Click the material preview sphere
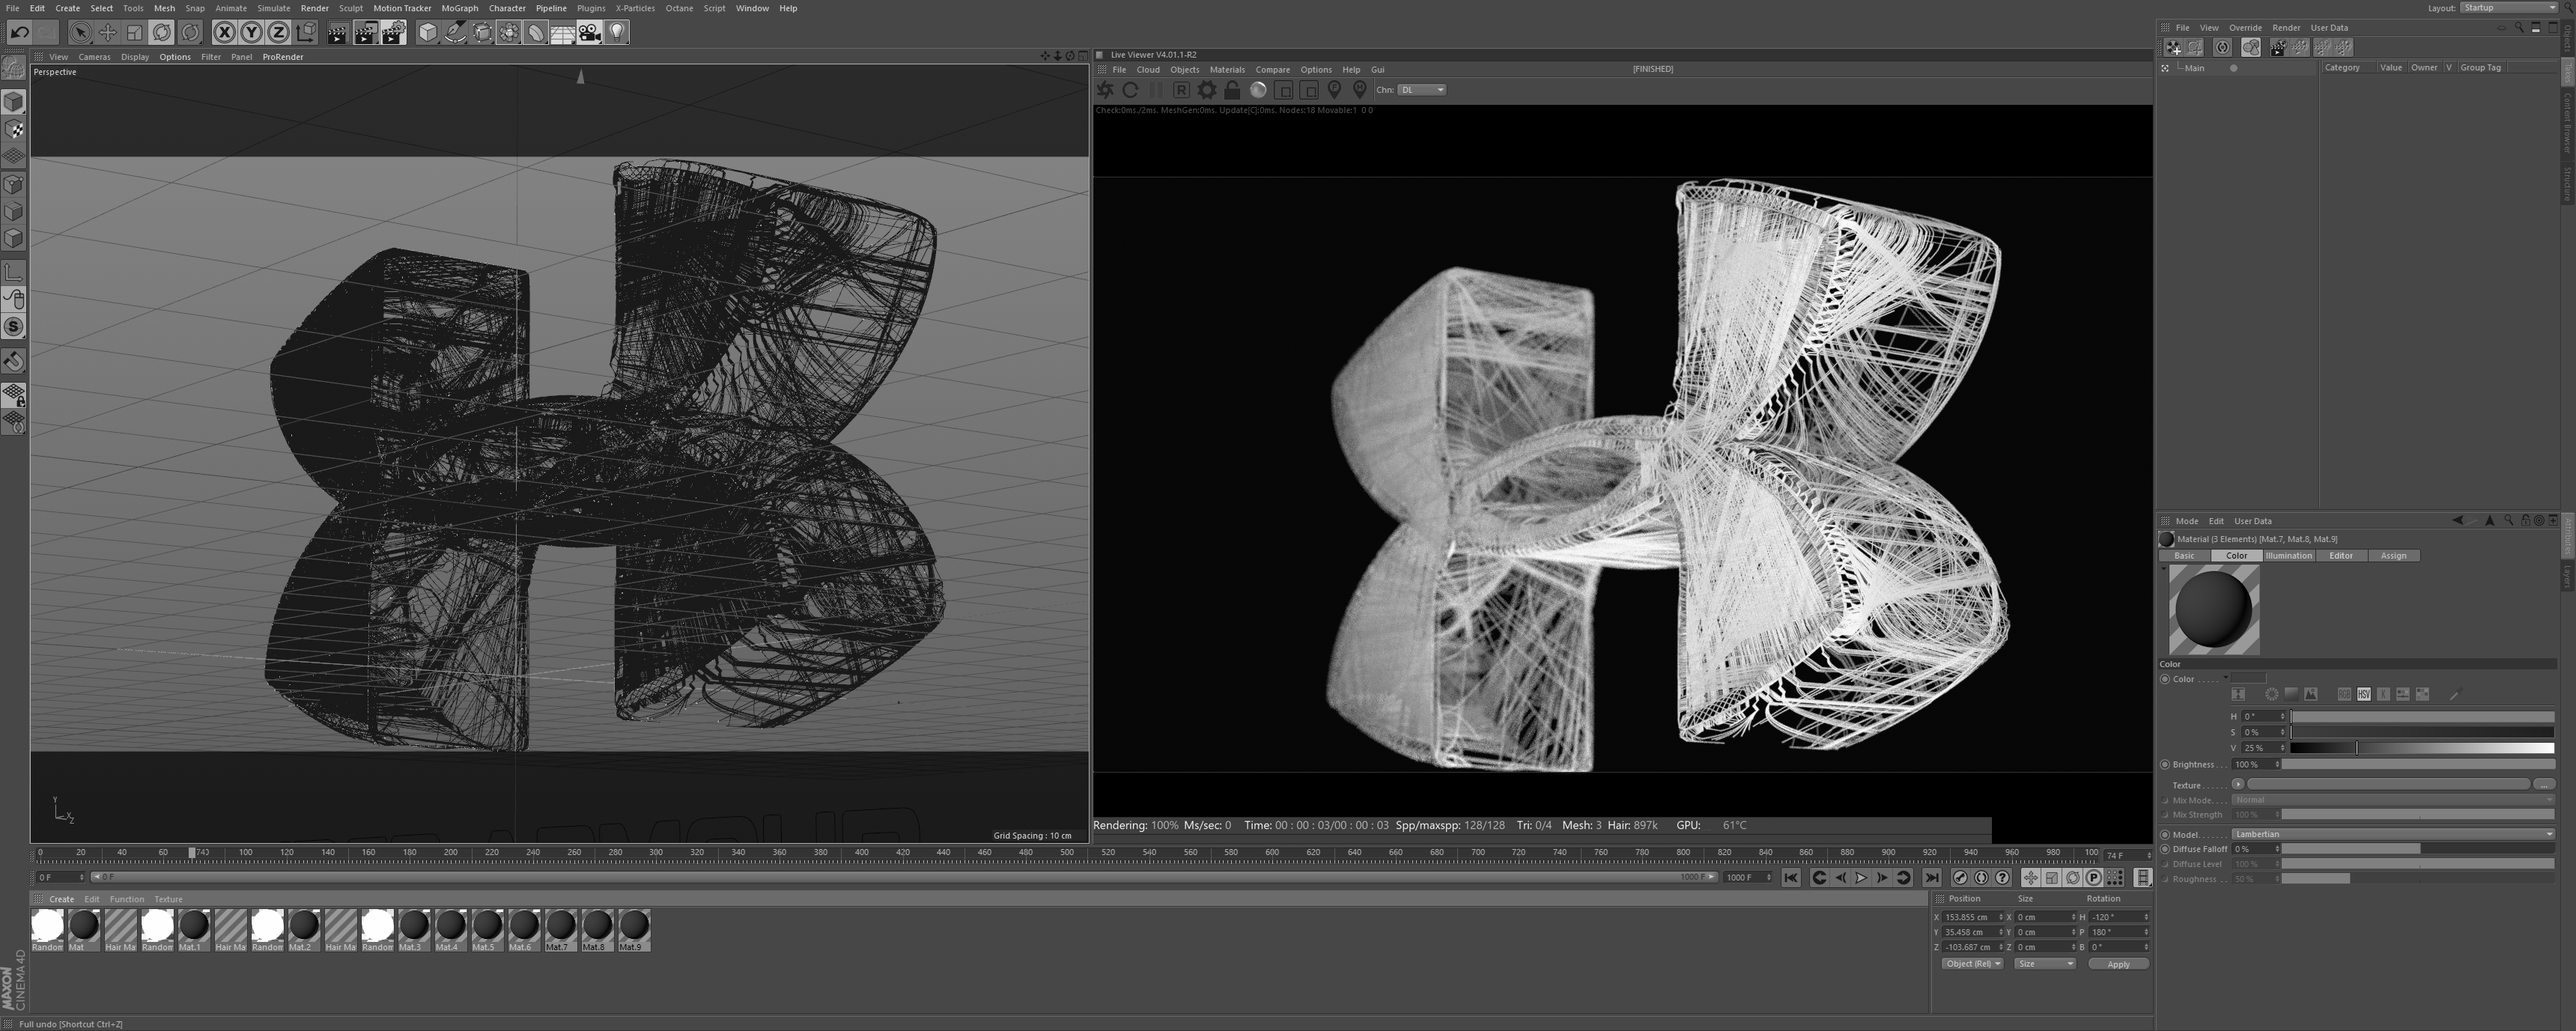Image resolution: width=2576 pixels, height=1031 pixels. click(2213, 609)
